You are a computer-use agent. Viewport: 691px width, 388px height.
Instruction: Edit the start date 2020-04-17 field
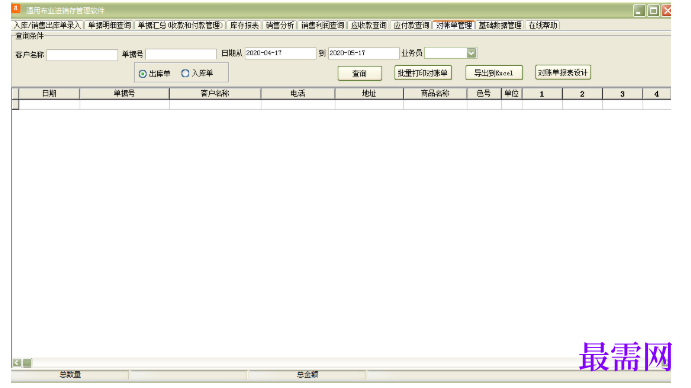tap(281, 53)
